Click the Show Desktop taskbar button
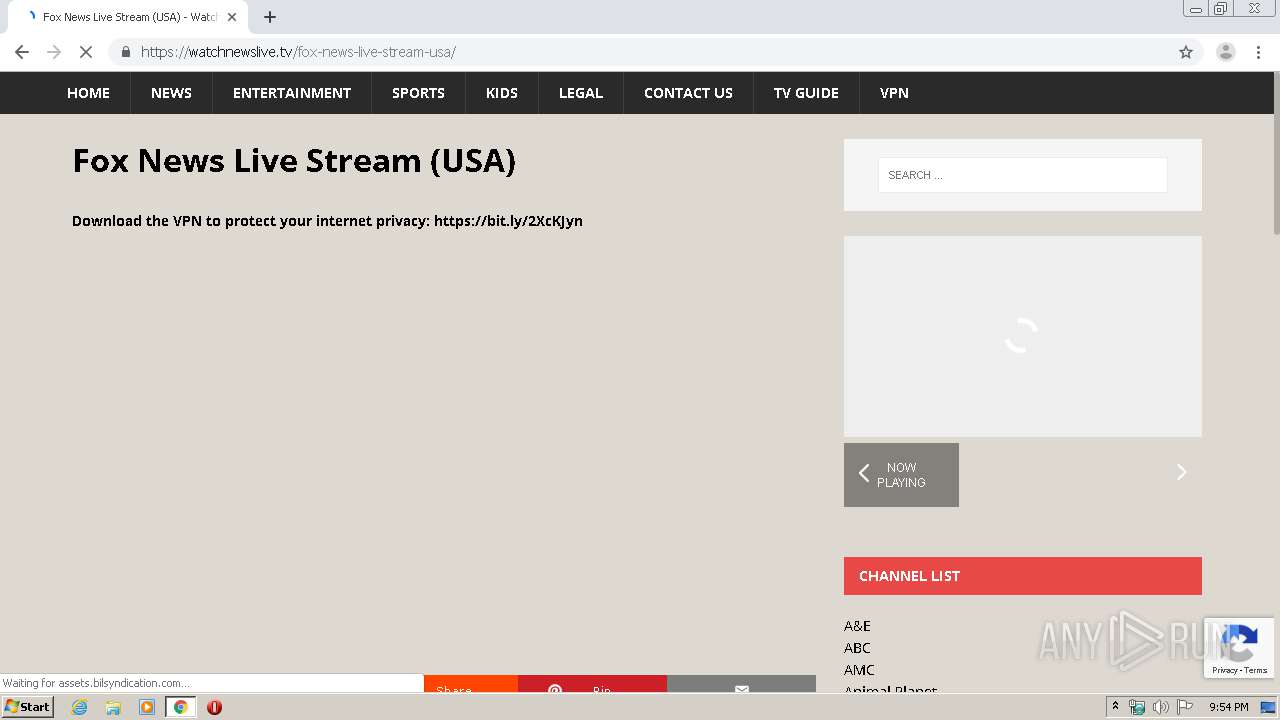Image resolution: width=1280 pixels, height=720 pixels. coord(1270,707)
